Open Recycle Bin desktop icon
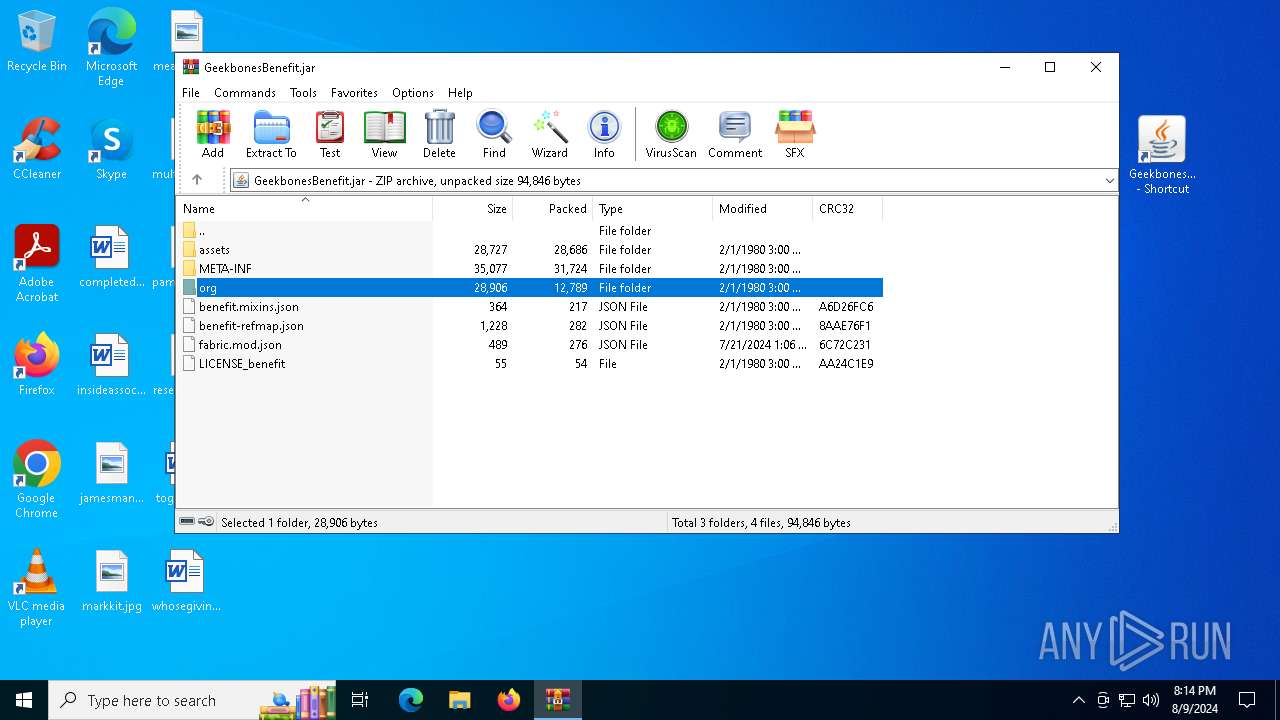 click(37, 42)
